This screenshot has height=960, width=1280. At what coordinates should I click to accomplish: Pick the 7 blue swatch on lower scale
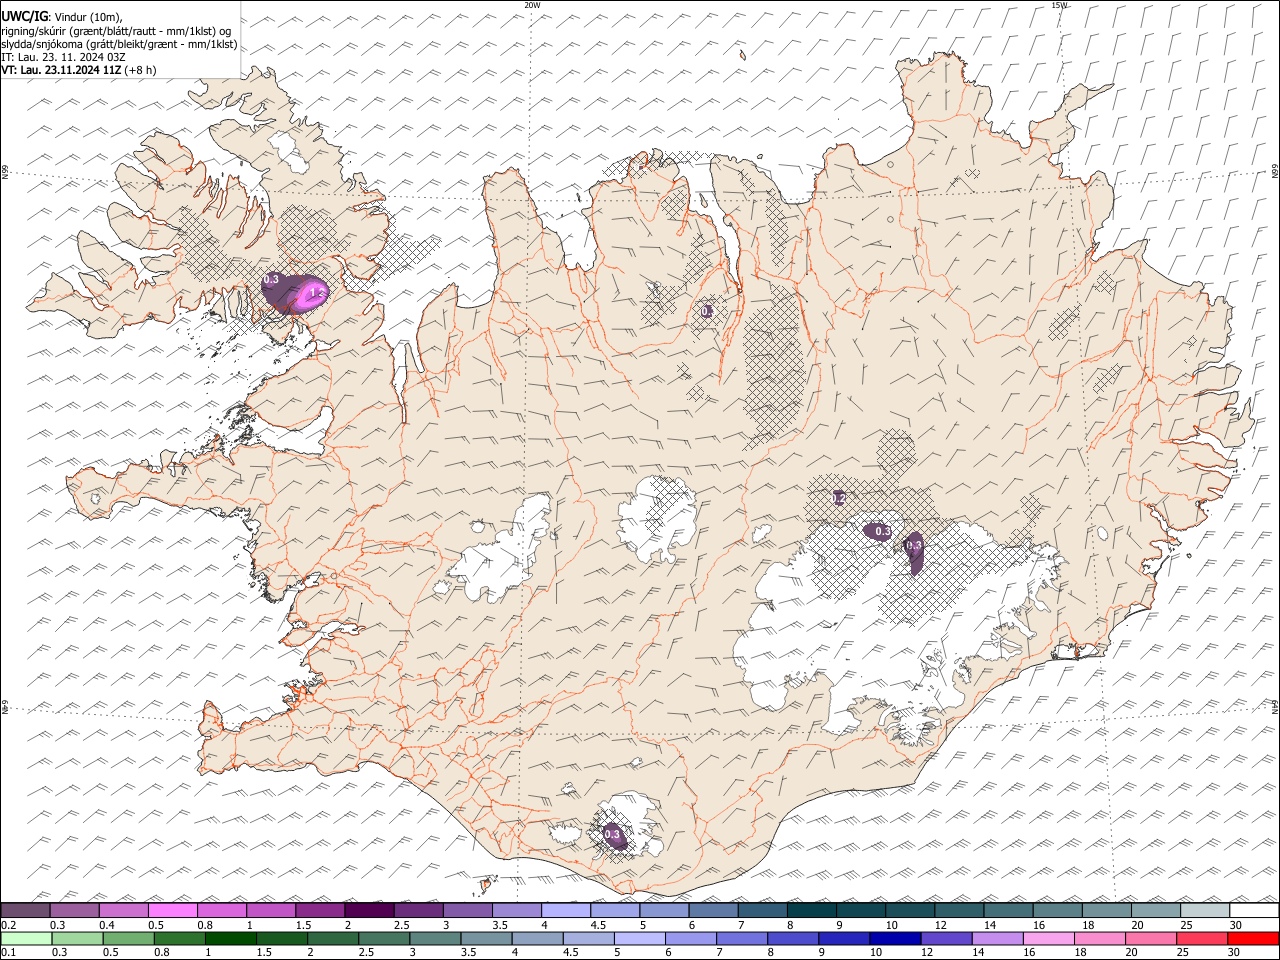click(x=741, y=938)
